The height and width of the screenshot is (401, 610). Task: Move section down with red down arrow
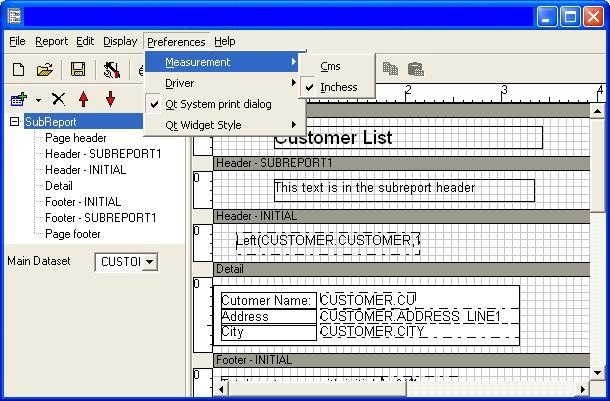point(110,99)
